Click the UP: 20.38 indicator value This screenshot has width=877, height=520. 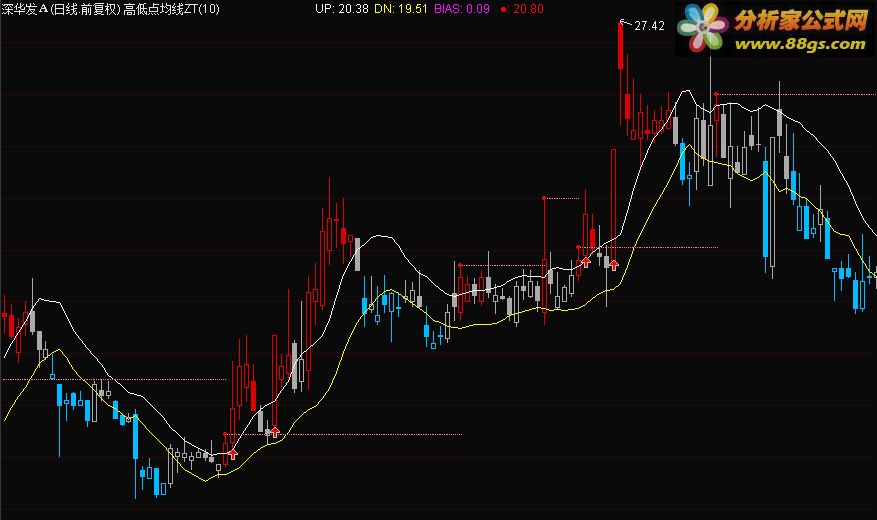[x=342, y=9]
